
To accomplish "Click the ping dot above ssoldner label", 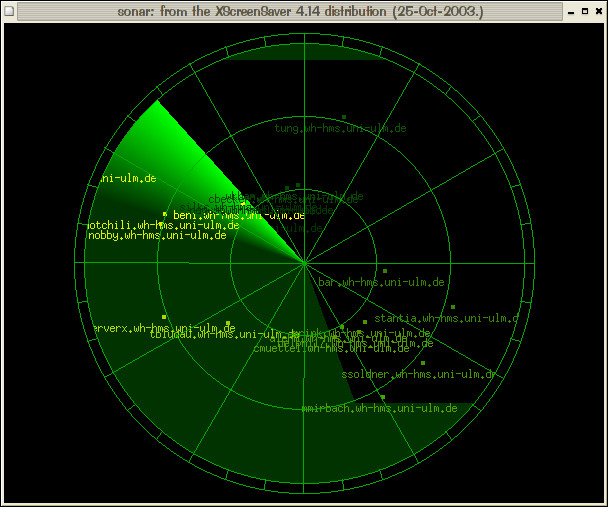I will (x=423, y=363).
